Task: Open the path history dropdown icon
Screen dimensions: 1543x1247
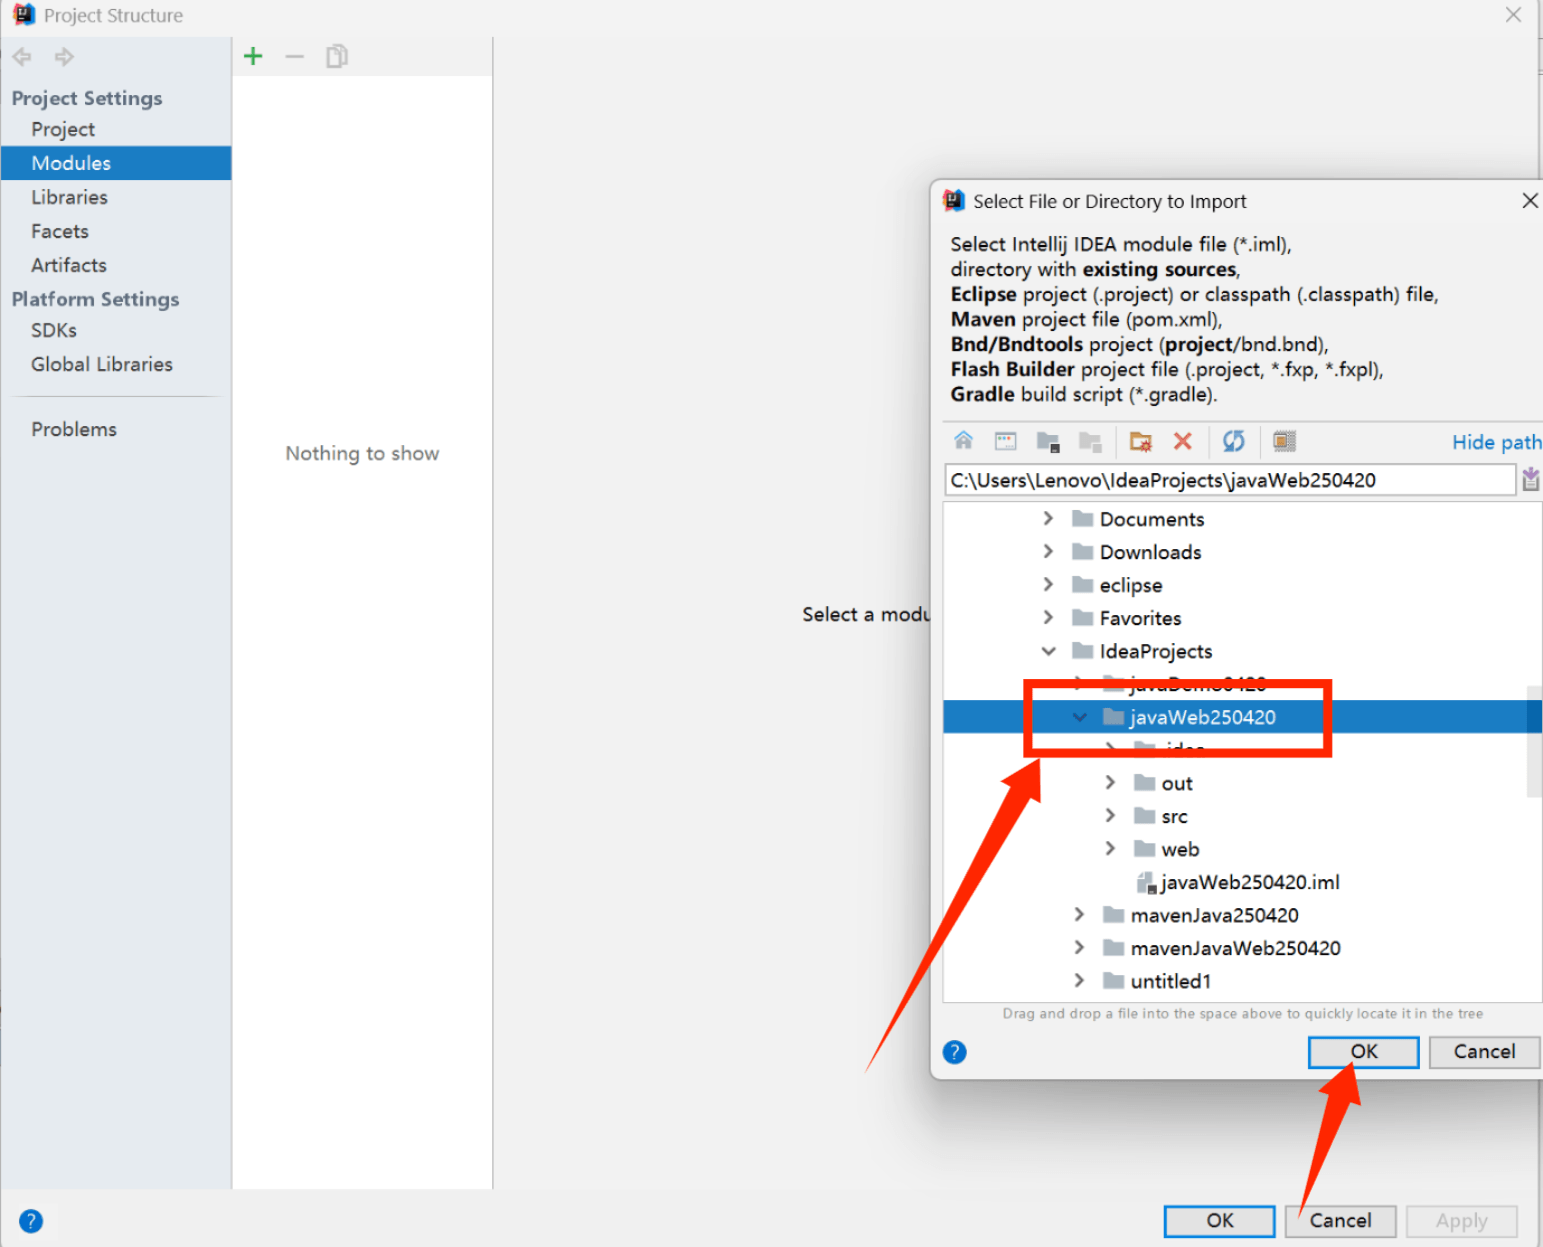Action: point(1530,480)
